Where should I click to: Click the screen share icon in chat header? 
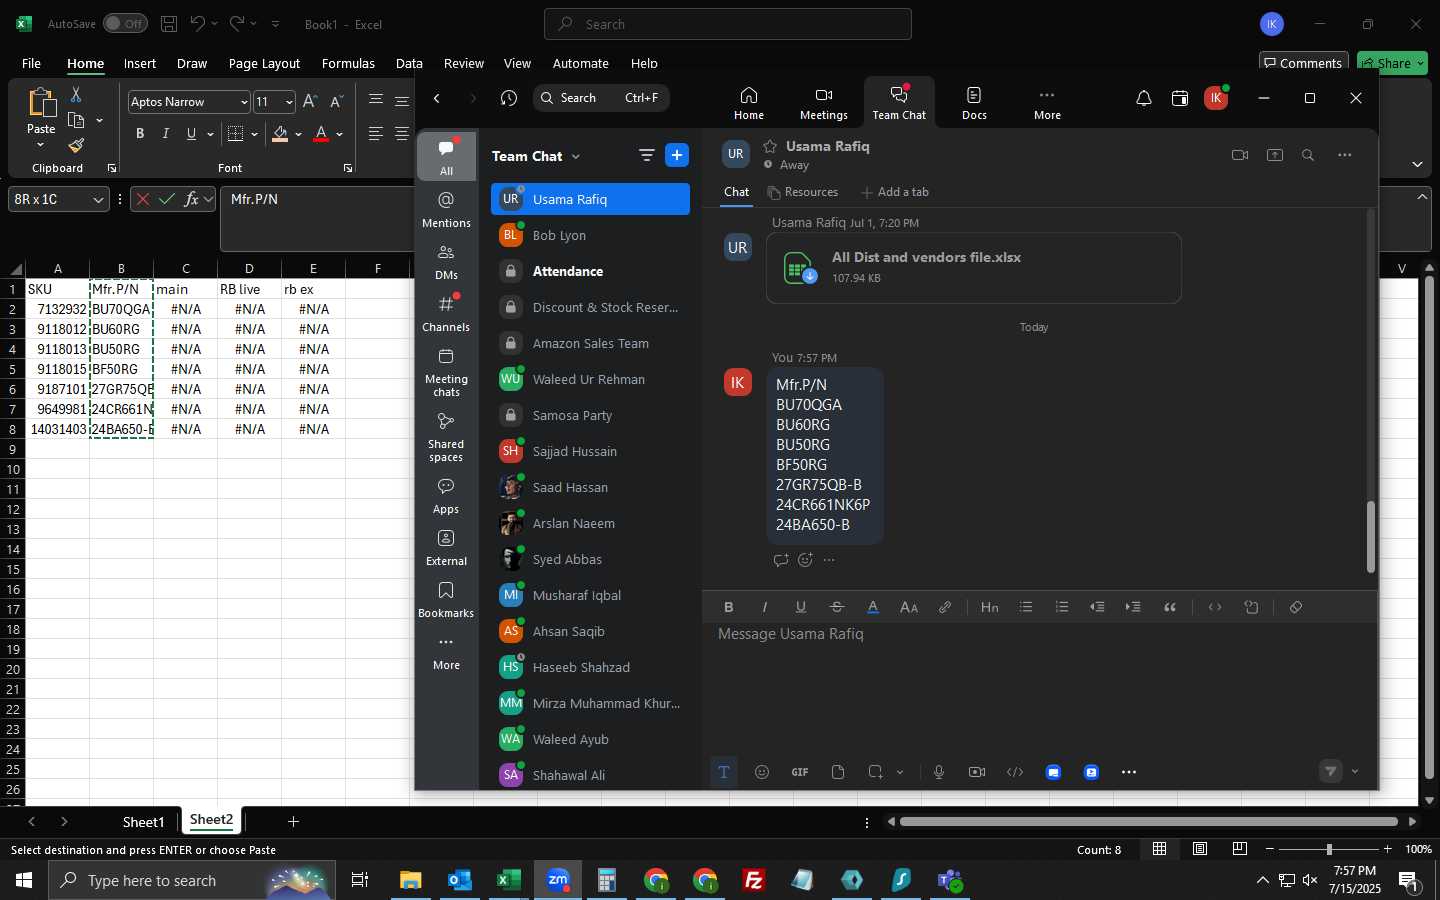click(x=1275, y=155)
